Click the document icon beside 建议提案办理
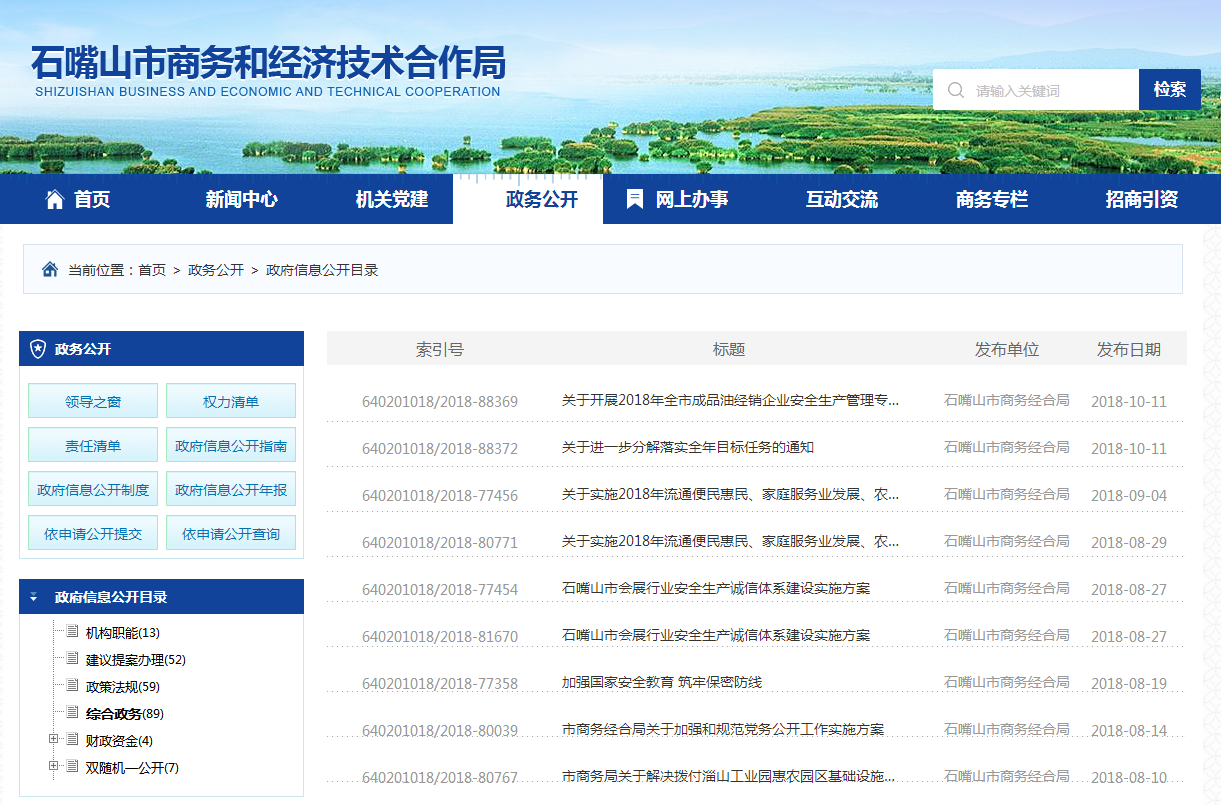 [x=72, y=659]
